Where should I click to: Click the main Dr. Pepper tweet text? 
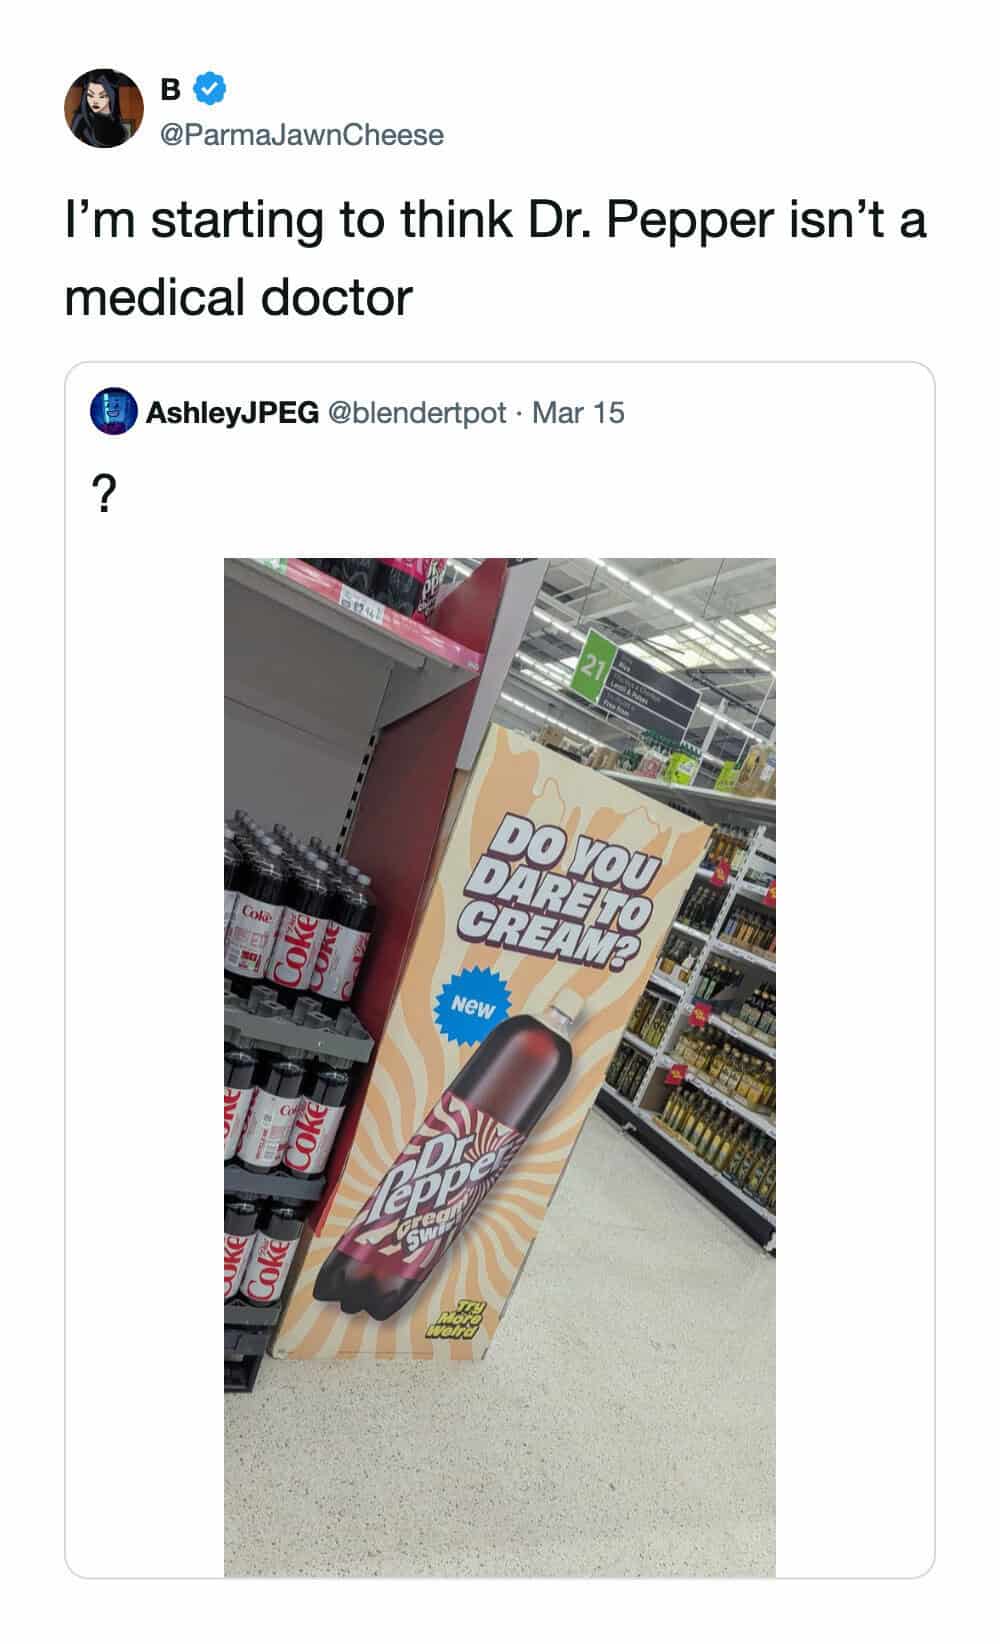[495, 258]
